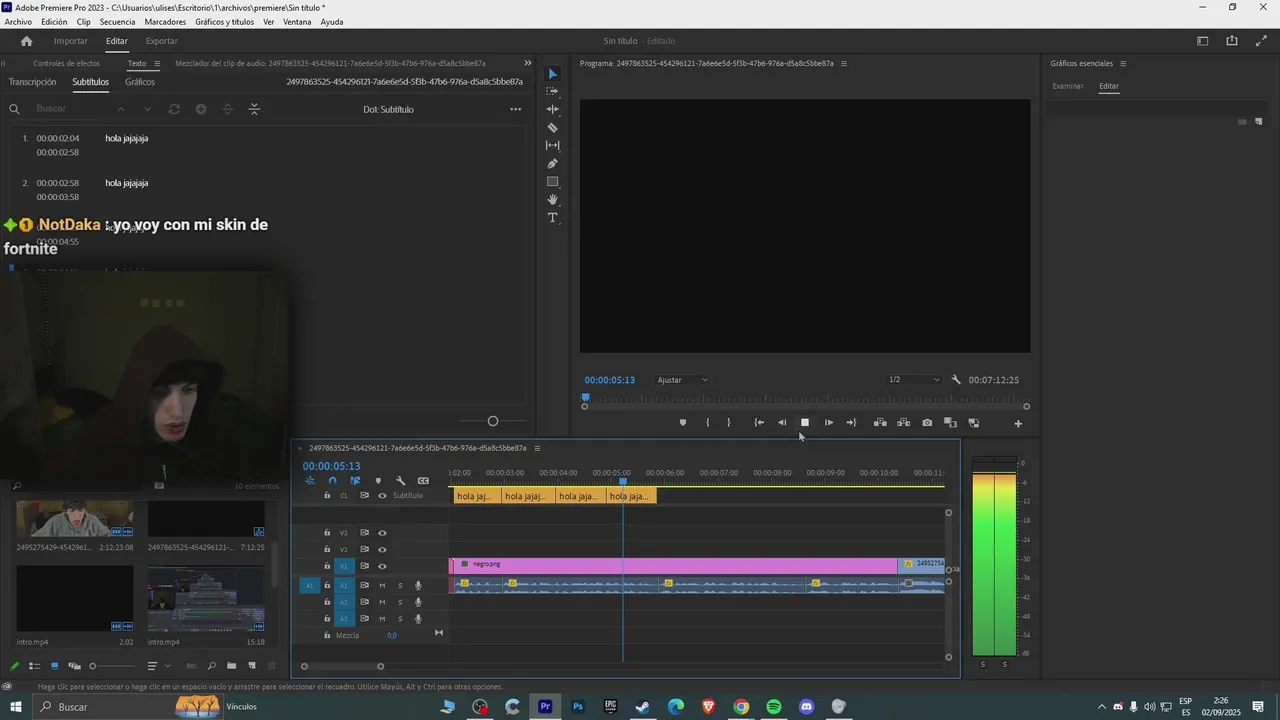
Task: Switch to Controles de efectos panel
Action: tap(66, 64)
